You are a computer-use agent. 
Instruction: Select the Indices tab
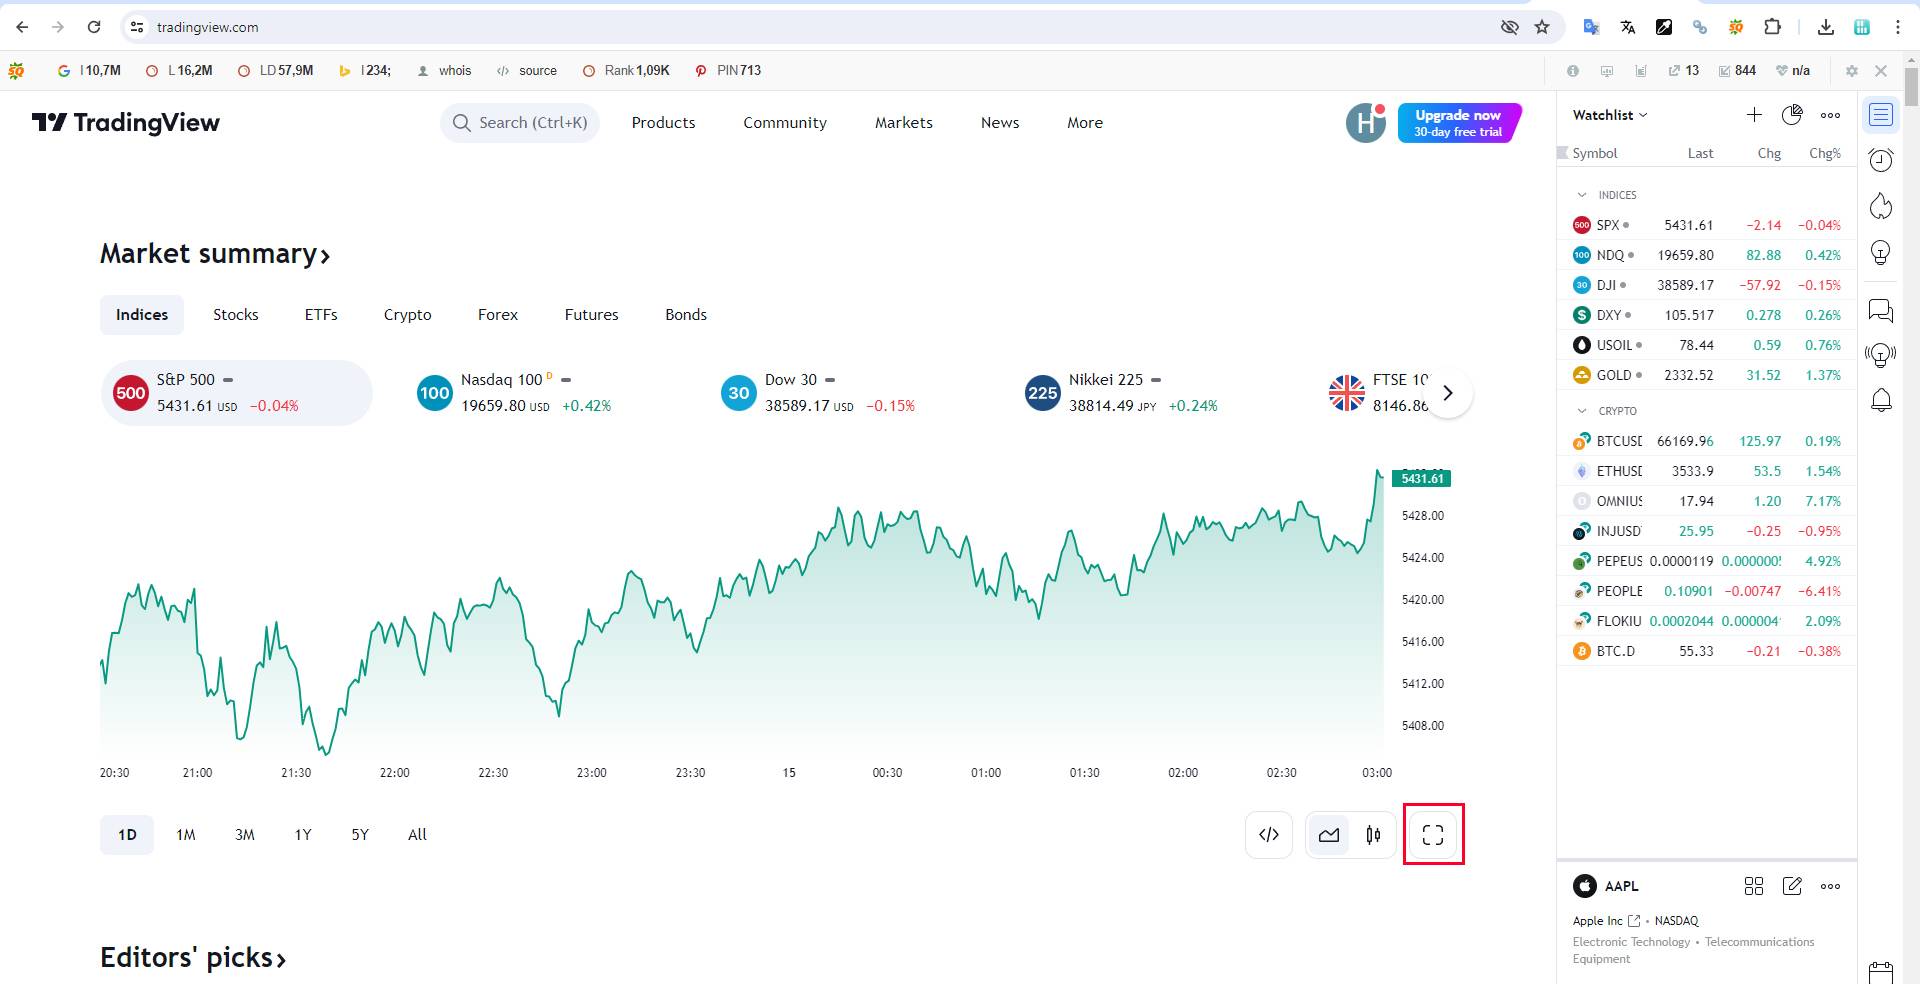click(x=142, y=315)
